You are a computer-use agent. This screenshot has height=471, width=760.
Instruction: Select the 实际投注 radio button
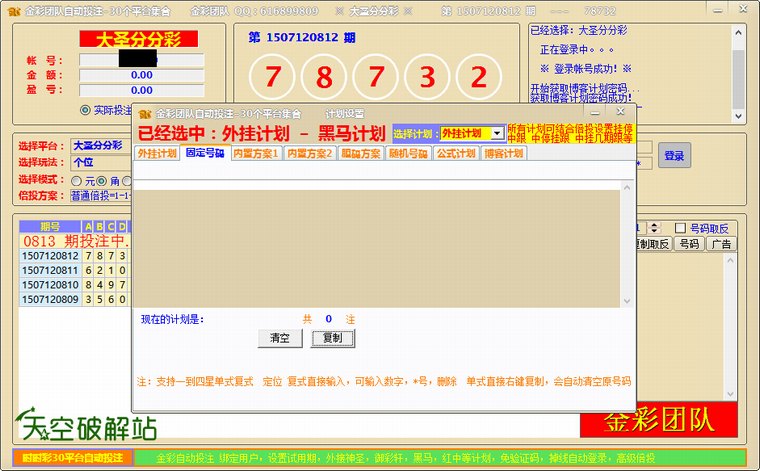click(86, 110)
